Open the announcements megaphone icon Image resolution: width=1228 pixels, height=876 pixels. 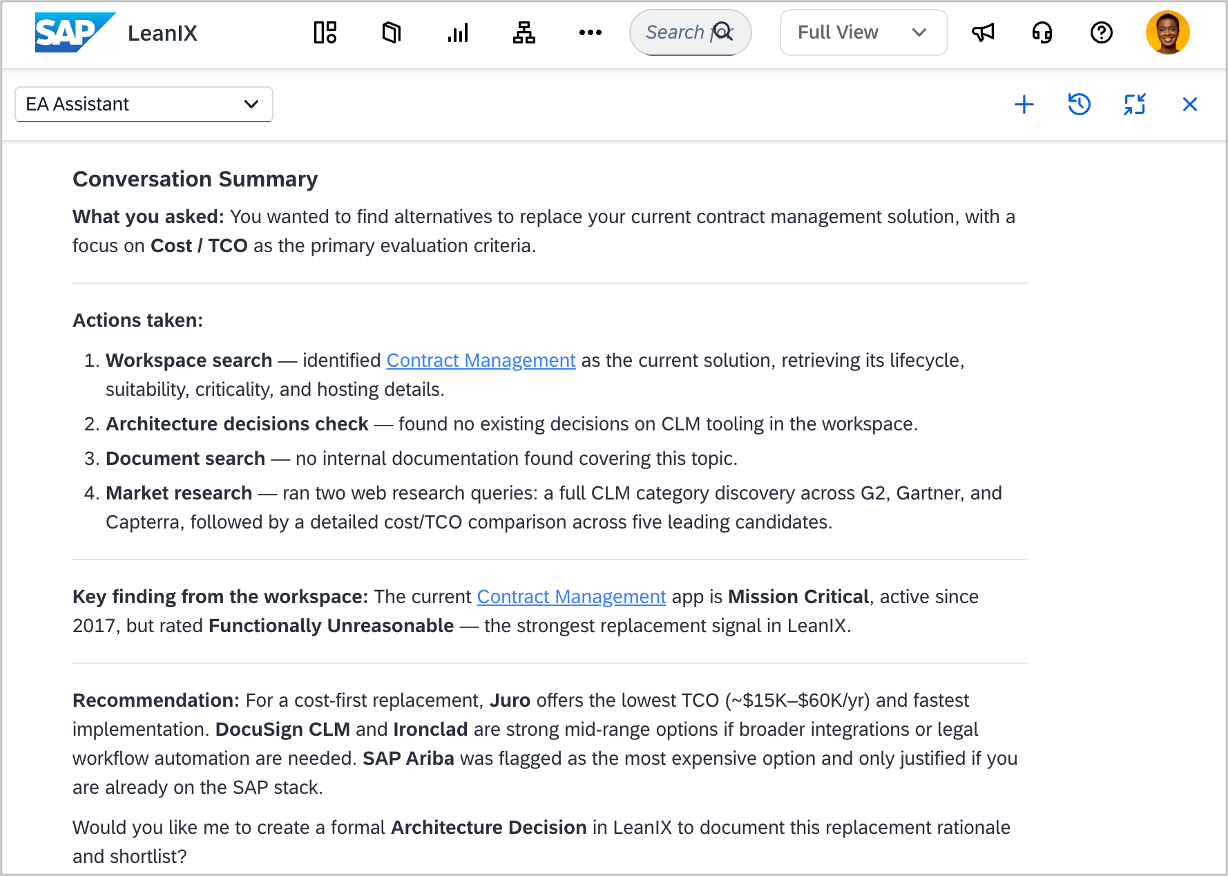(x=983, y=33)
